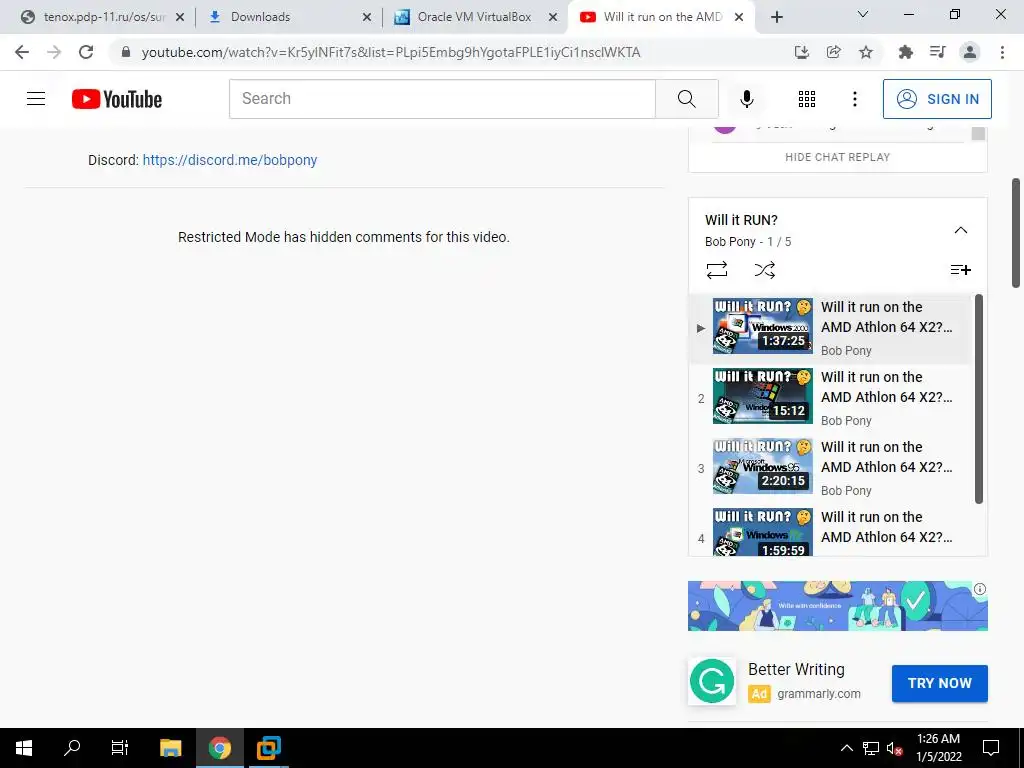1024x768 pixels.
Task: Open Chrome profile avatar
Action: click(x=970, y=52)
